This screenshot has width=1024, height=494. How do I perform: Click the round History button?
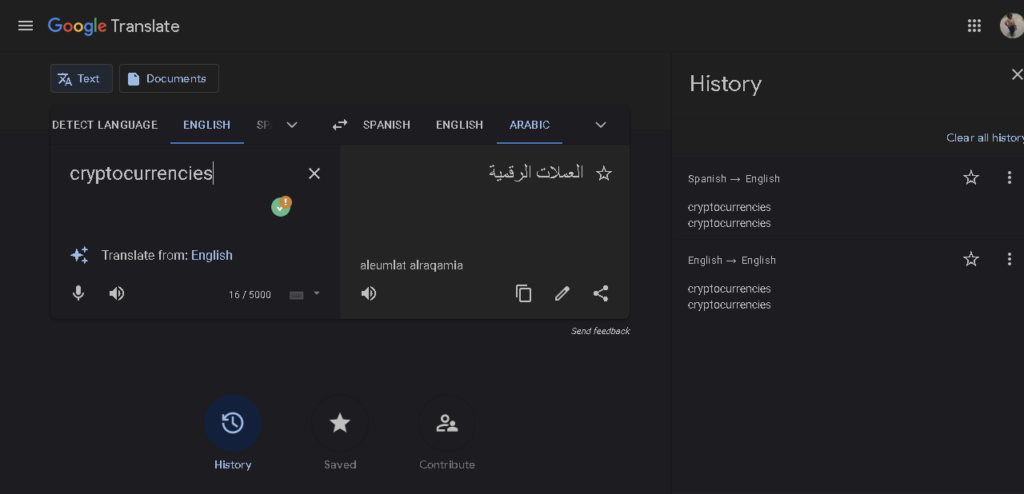click(232, 423)
